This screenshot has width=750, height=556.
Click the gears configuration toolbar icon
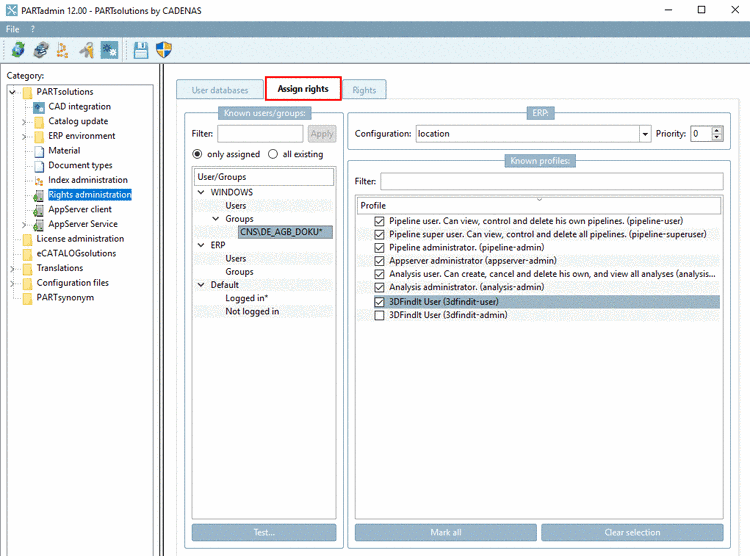click(x=109, y=49)
